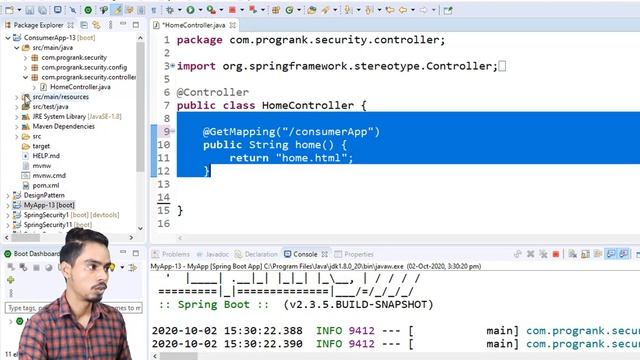Click the Package Explorer vertical scrollbar
This screenshot has width=640, height=360.
pos(140,107)
